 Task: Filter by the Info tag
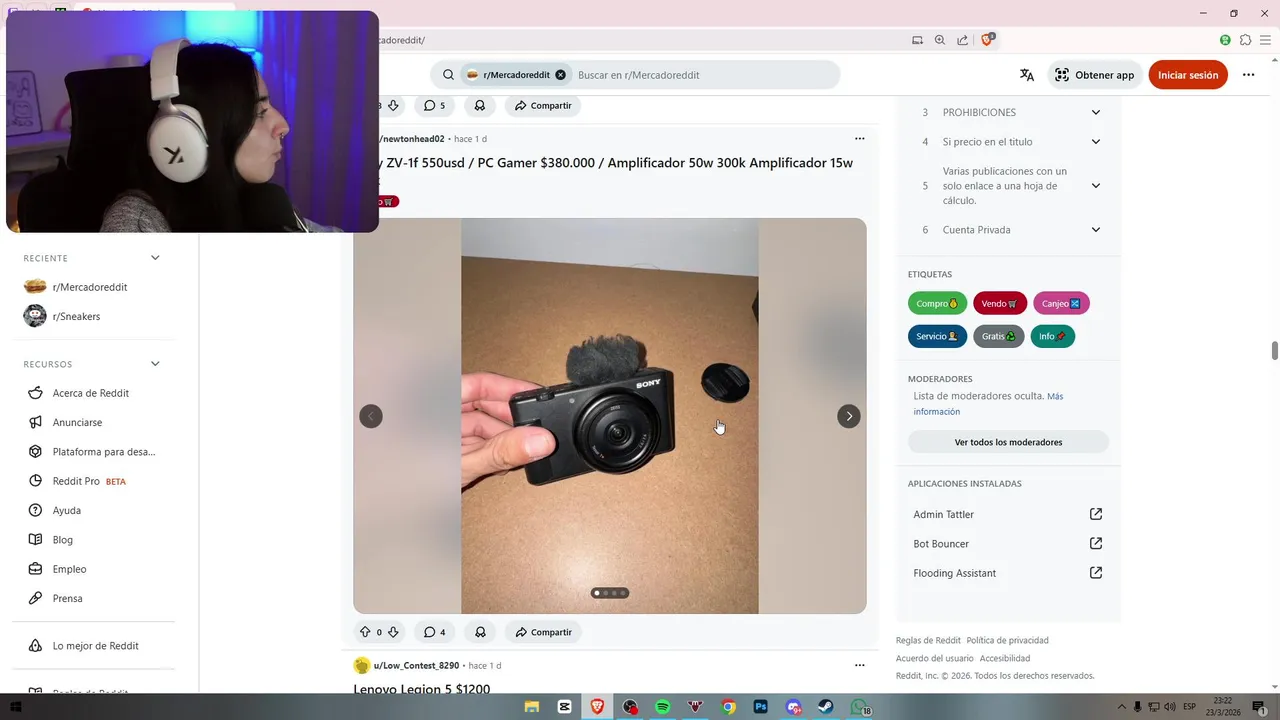tap(1052, 336)
